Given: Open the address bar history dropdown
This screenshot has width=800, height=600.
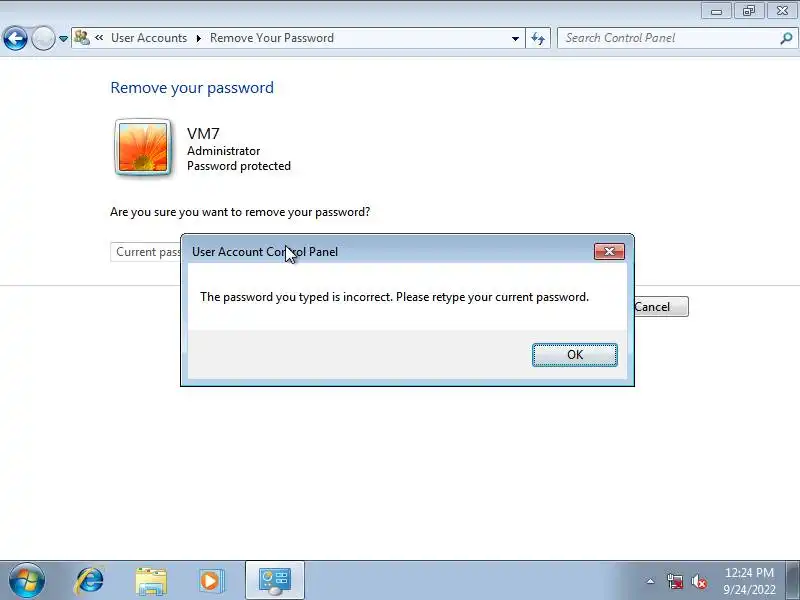Looking at the screenshot, I should coord(515,38).
